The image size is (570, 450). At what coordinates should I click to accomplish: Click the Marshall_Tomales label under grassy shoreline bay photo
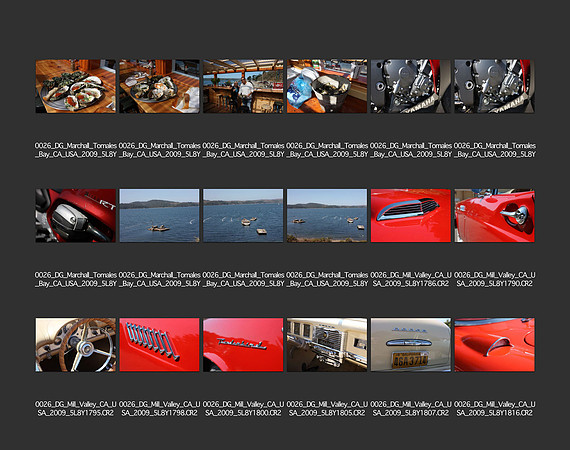pos(327,279)
